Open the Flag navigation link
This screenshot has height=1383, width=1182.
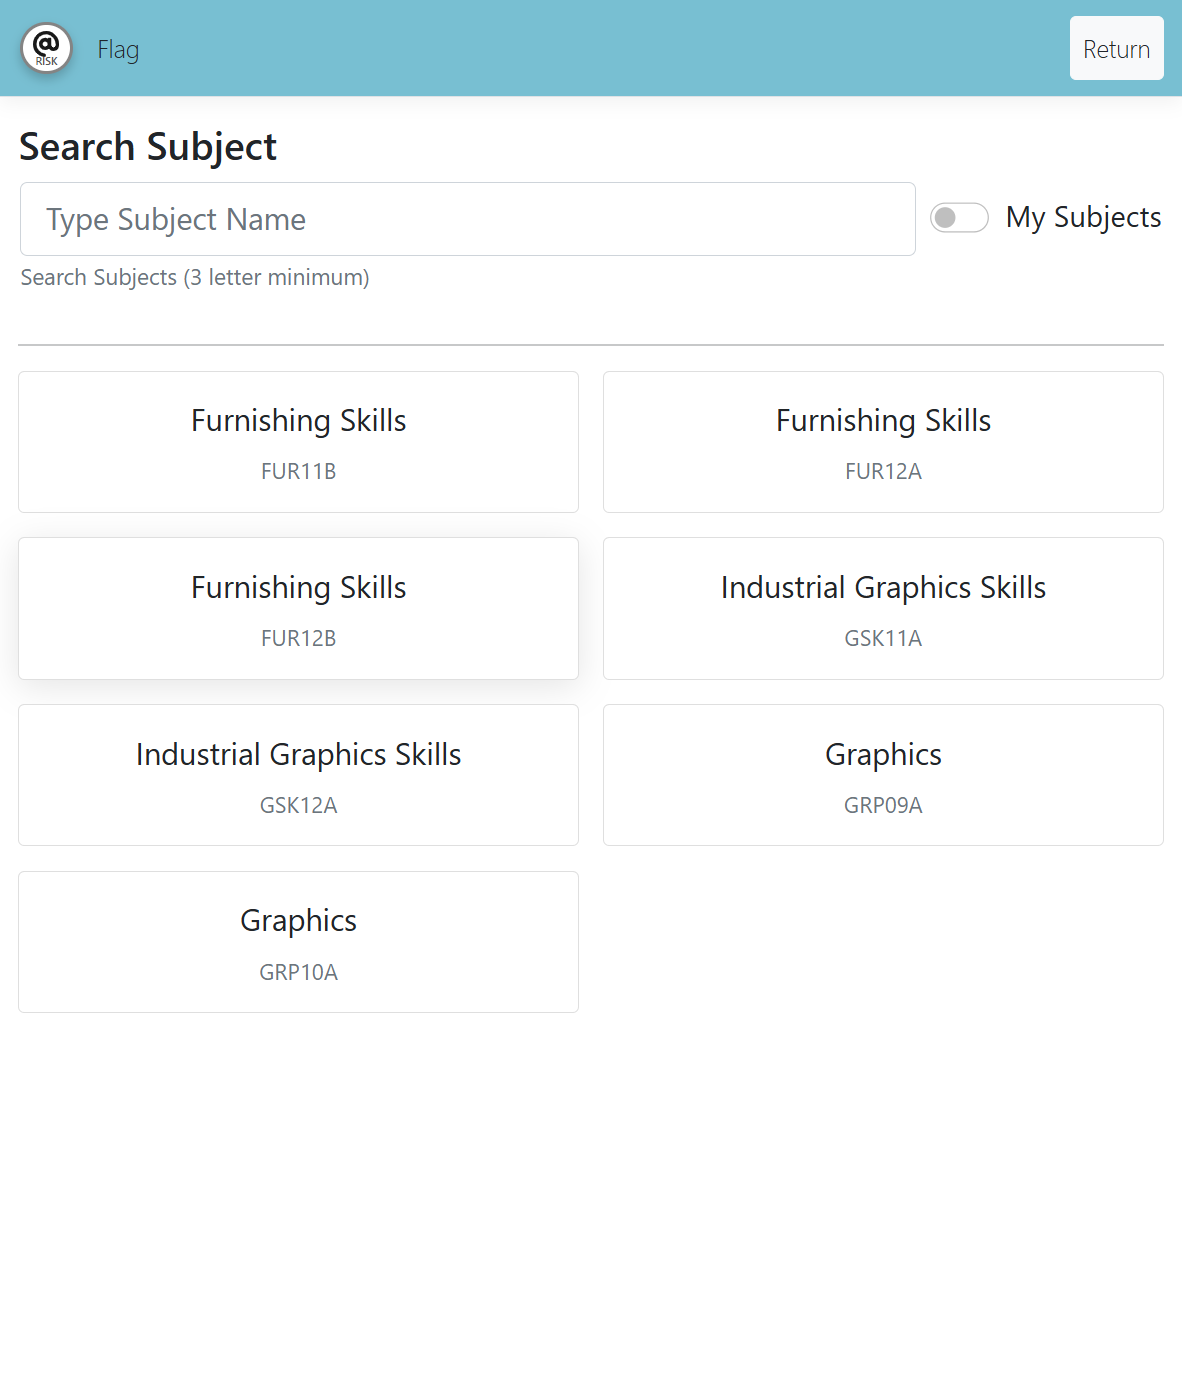(x=118, y=50)
